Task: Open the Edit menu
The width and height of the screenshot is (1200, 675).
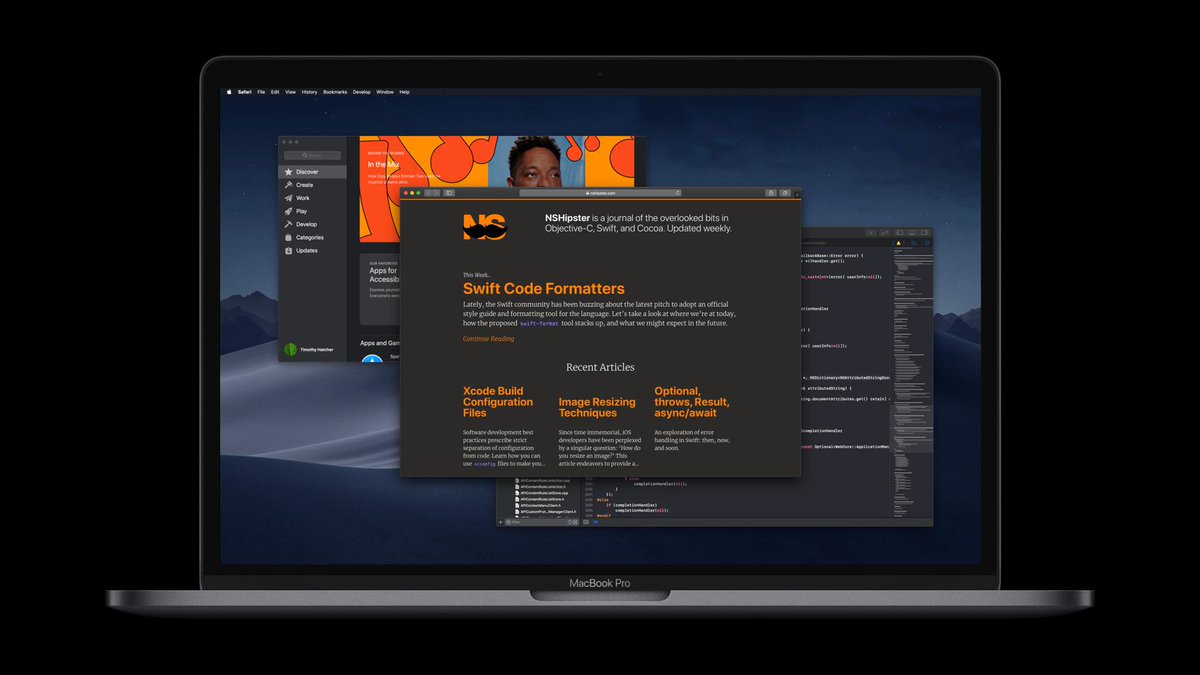Action: coord(275,92)
